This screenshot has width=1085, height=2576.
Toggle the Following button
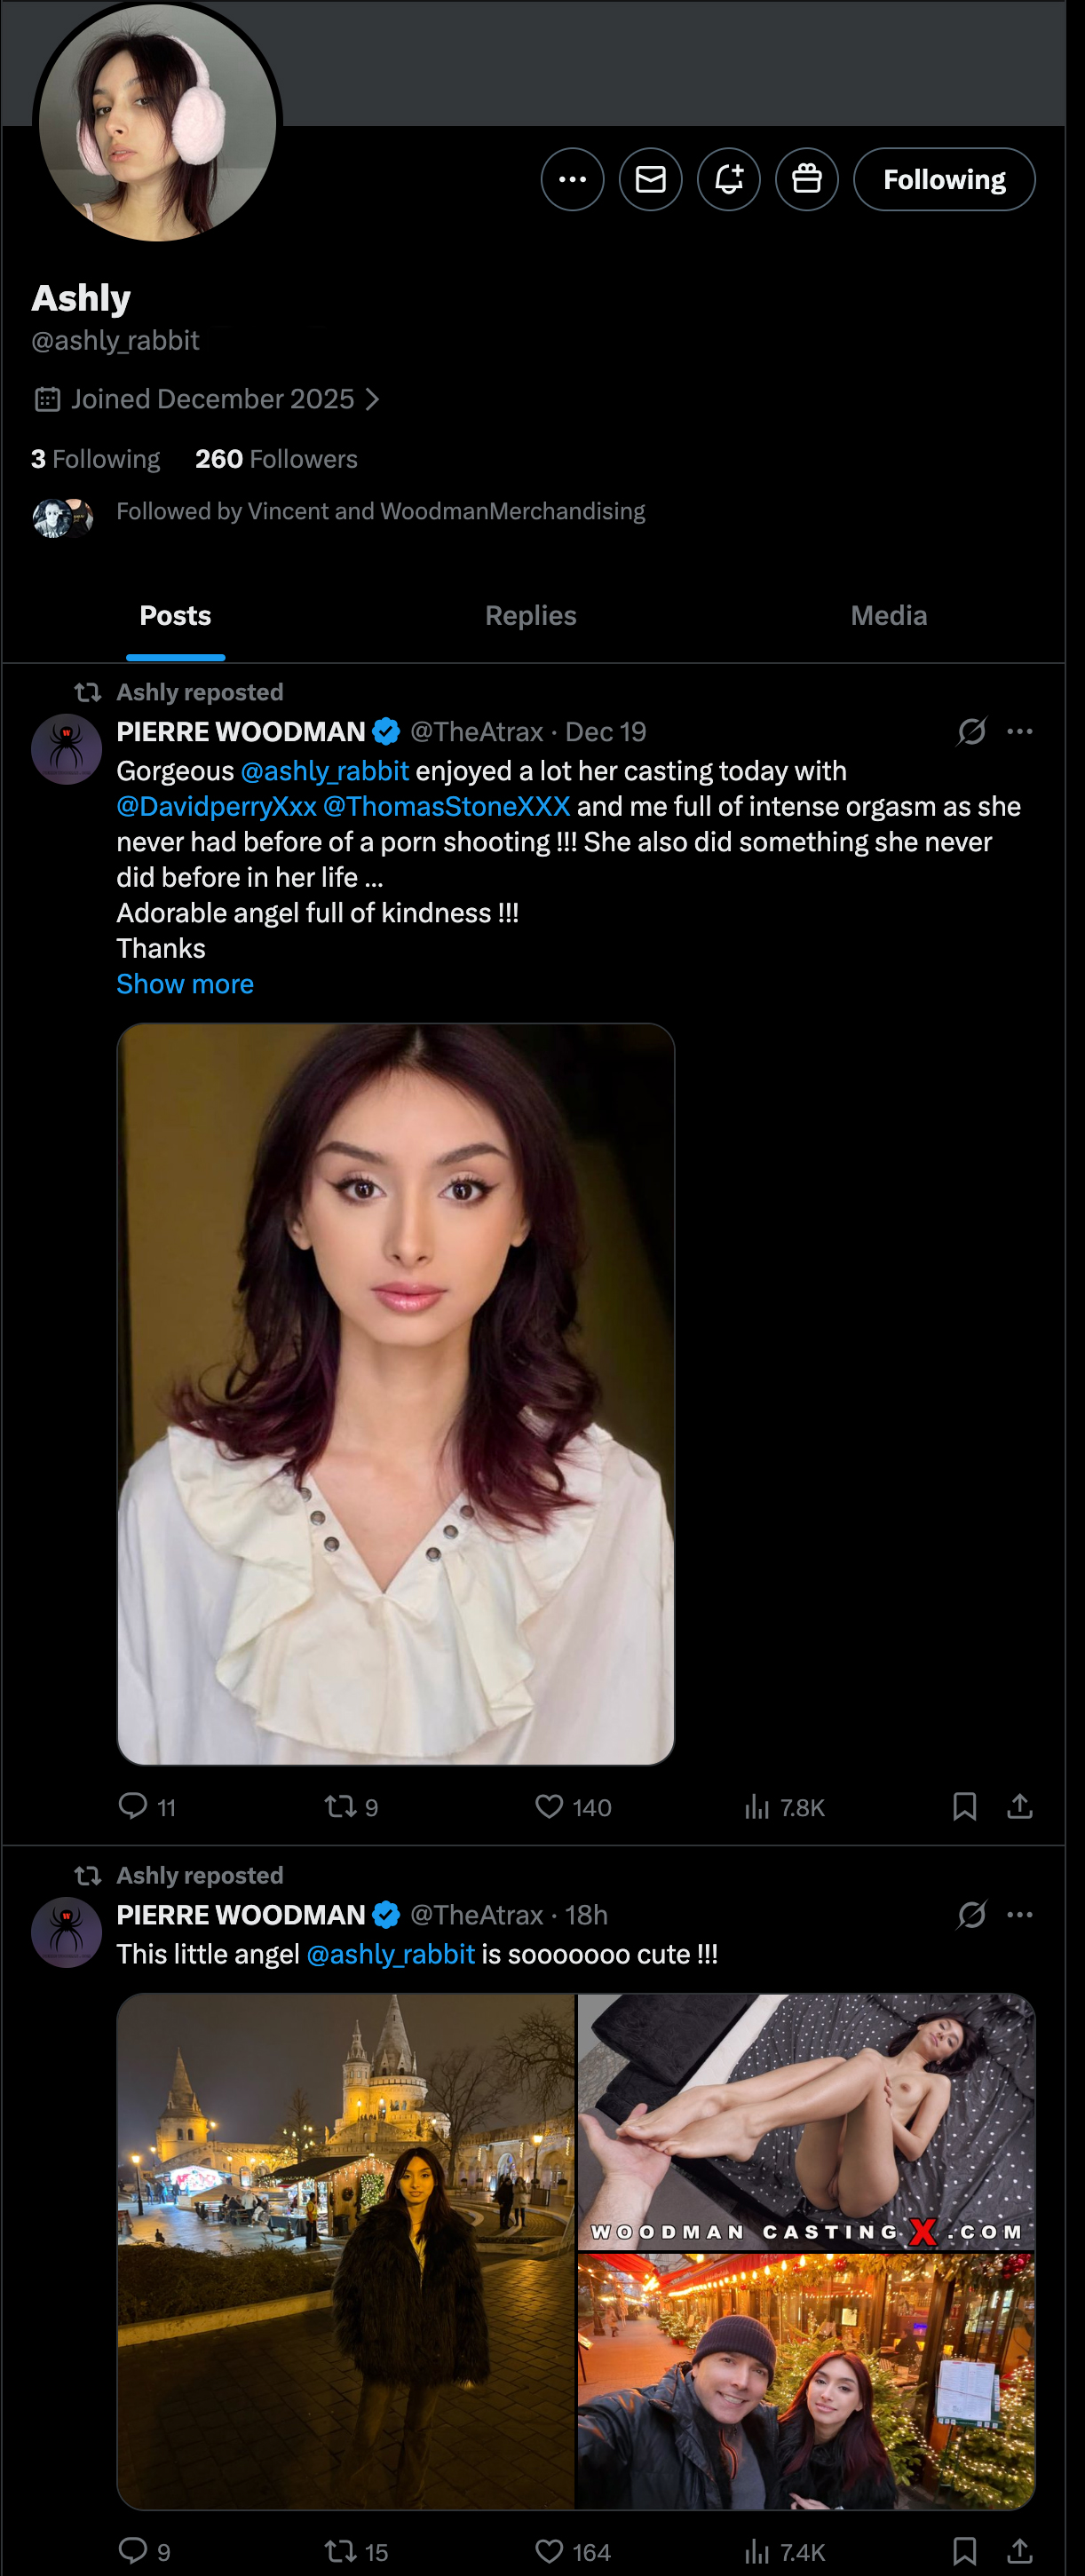943,180
